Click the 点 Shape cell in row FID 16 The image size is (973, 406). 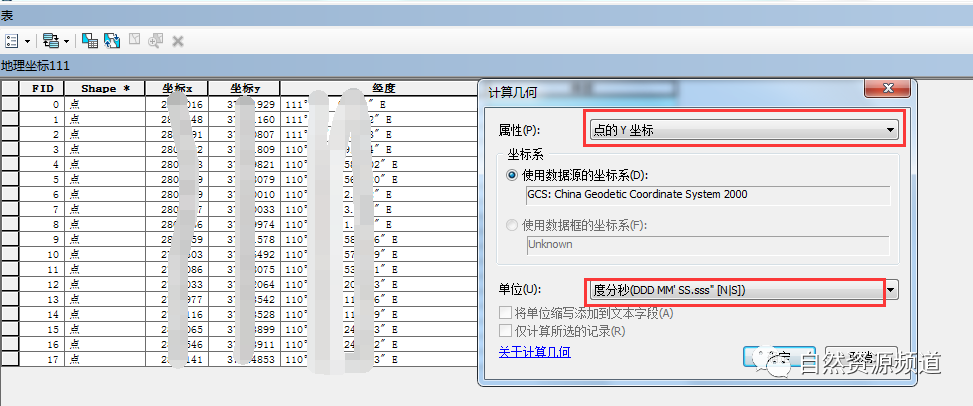(x=105, y=344)
